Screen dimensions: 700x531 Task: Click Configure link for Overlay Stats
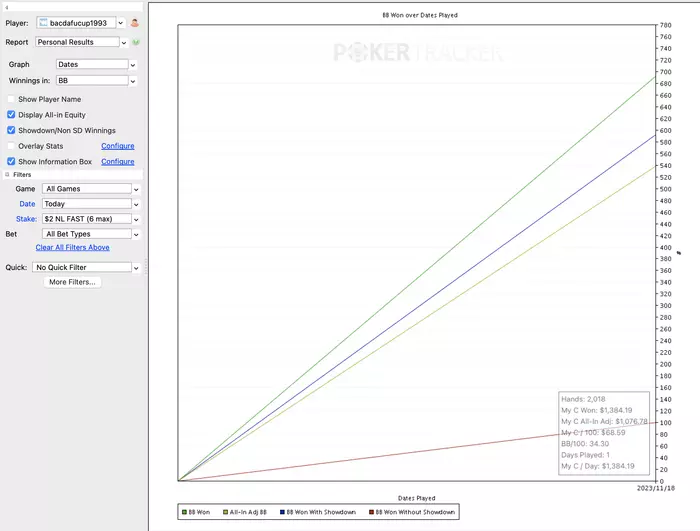pyautogui.click(x=117, y=146)
